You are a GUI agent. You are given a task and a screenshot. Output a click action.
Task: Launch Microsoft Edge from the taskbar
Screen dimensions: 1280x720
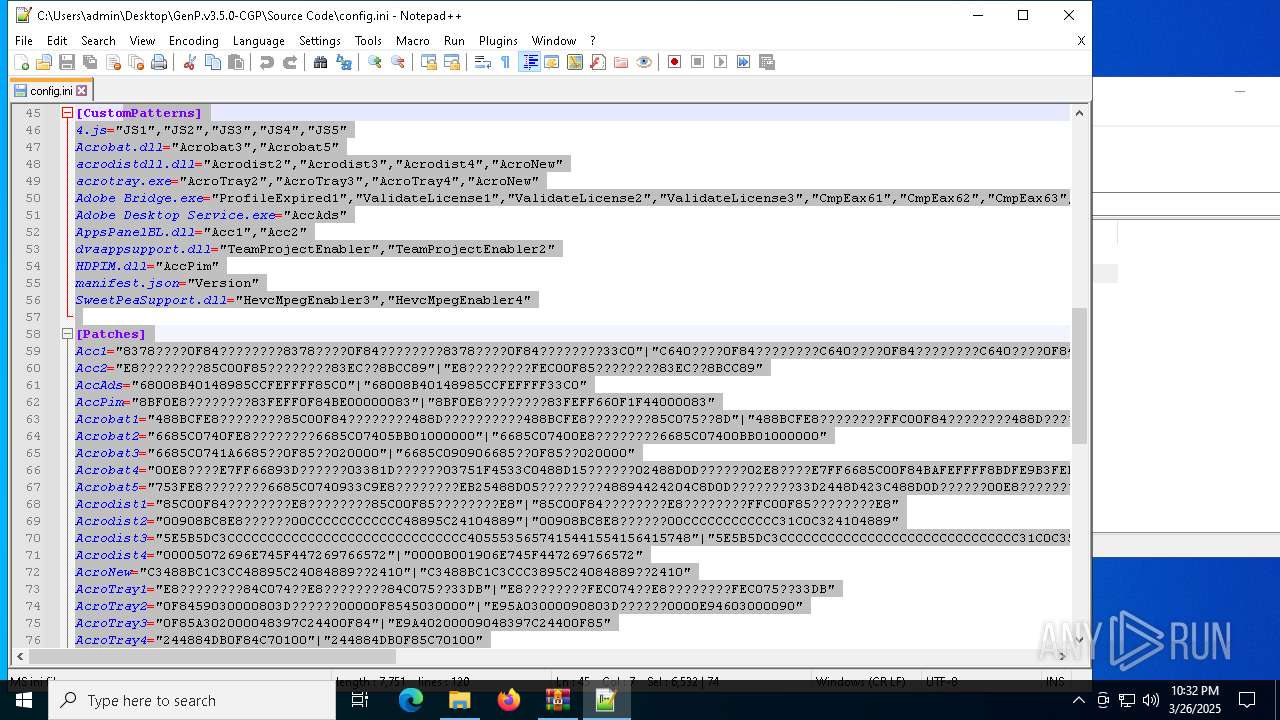[411, 701]
